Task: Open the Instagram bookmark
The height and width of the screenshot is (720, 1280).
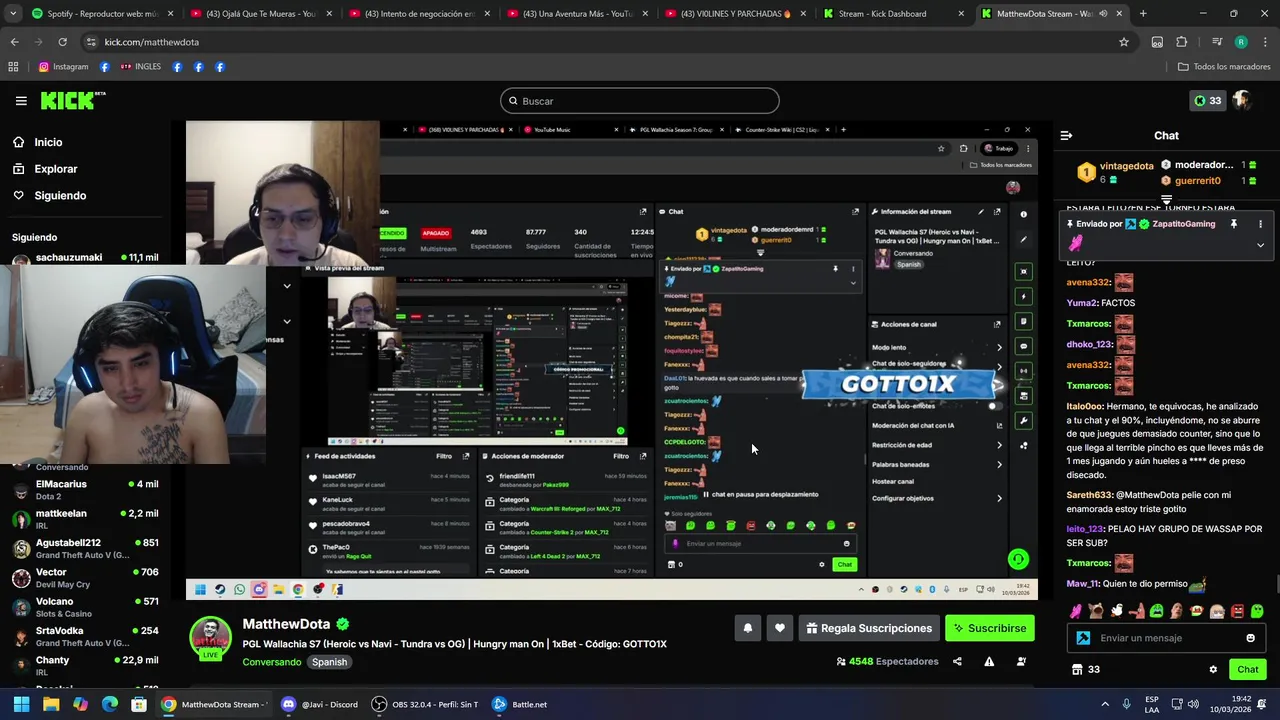Action: tap(63, 67)
